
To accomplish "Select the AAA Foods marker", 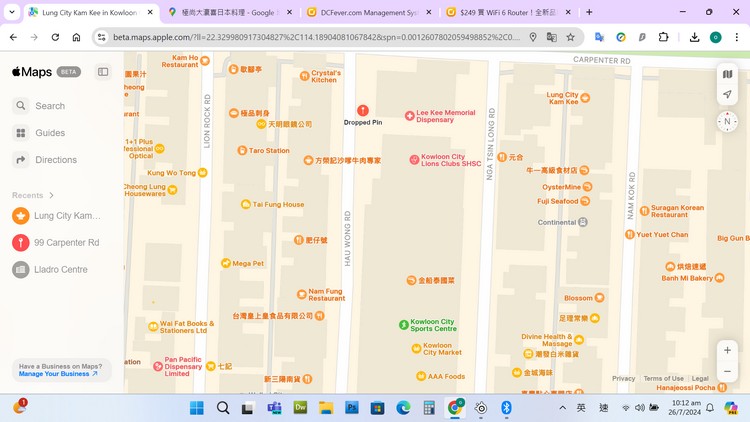I will [421, 376].
